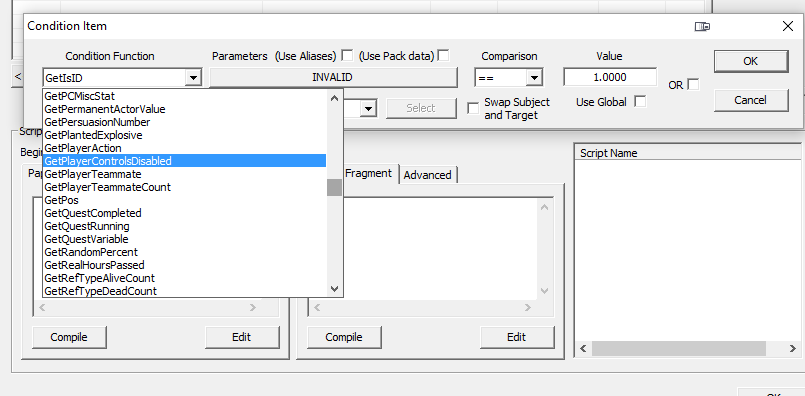
Task: Click the left script box right scroll arrow
Action: tap(253, 308)
